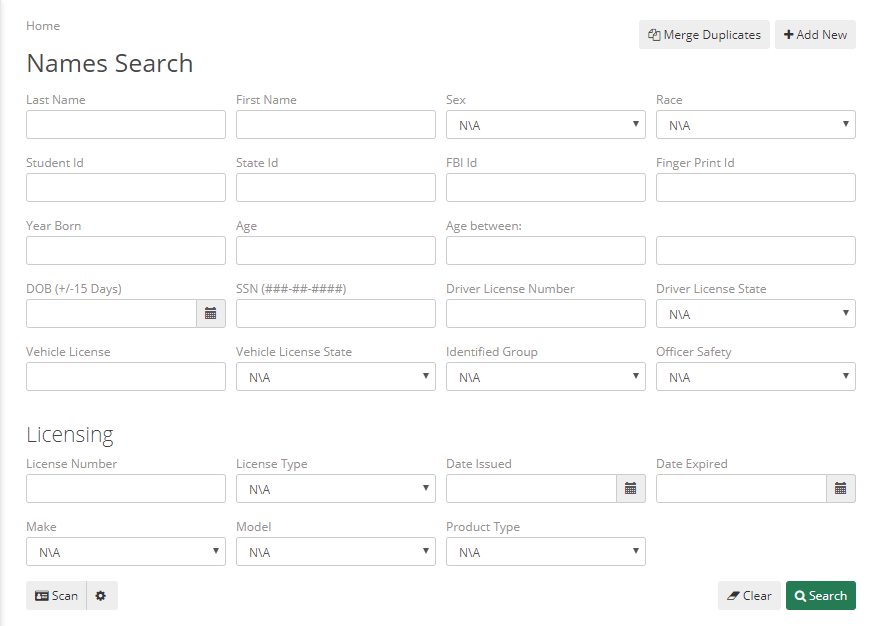Screen dimensions: 873x626
Task: Expand the Race dropdown
Action: (756, 125)
